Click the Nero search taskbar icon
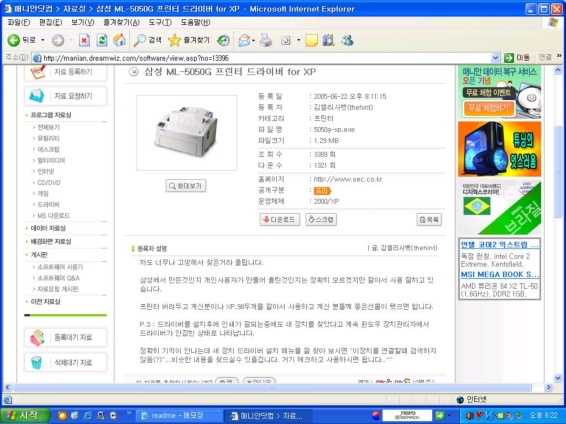 click(x=407, y=415)
